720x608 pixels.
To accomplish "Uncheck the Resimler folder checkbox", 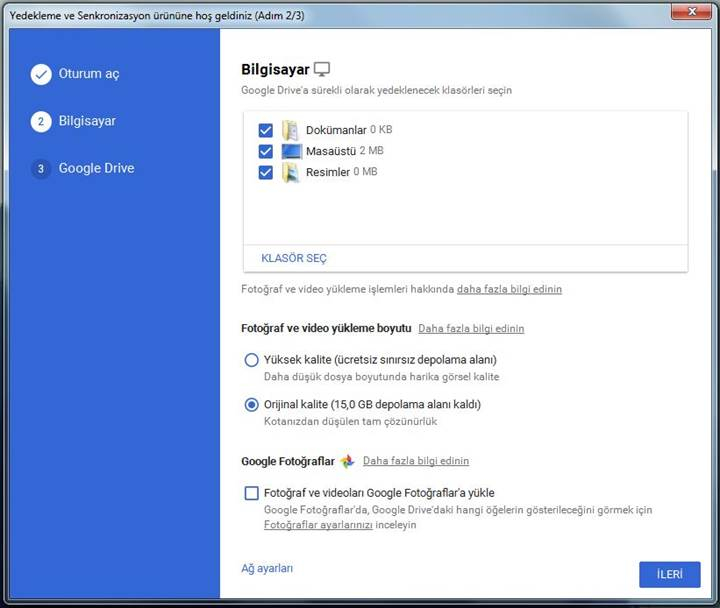I will click(x=265, y=172).
